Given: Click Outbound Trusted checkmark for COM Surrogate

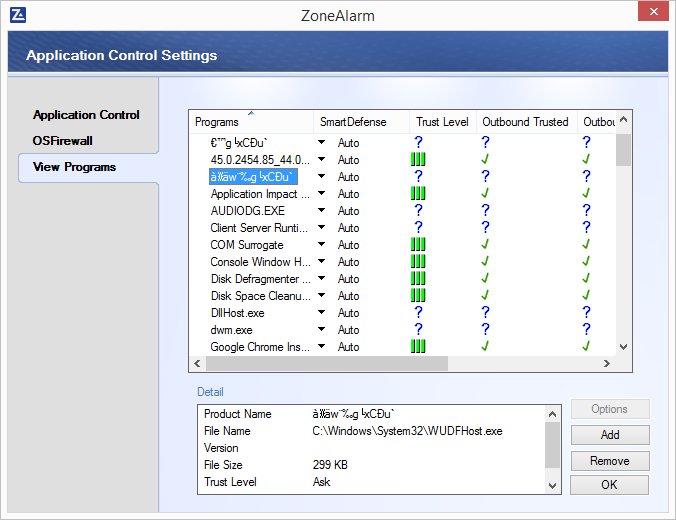Looking at the screenshot, I should [x=485, y=244].
